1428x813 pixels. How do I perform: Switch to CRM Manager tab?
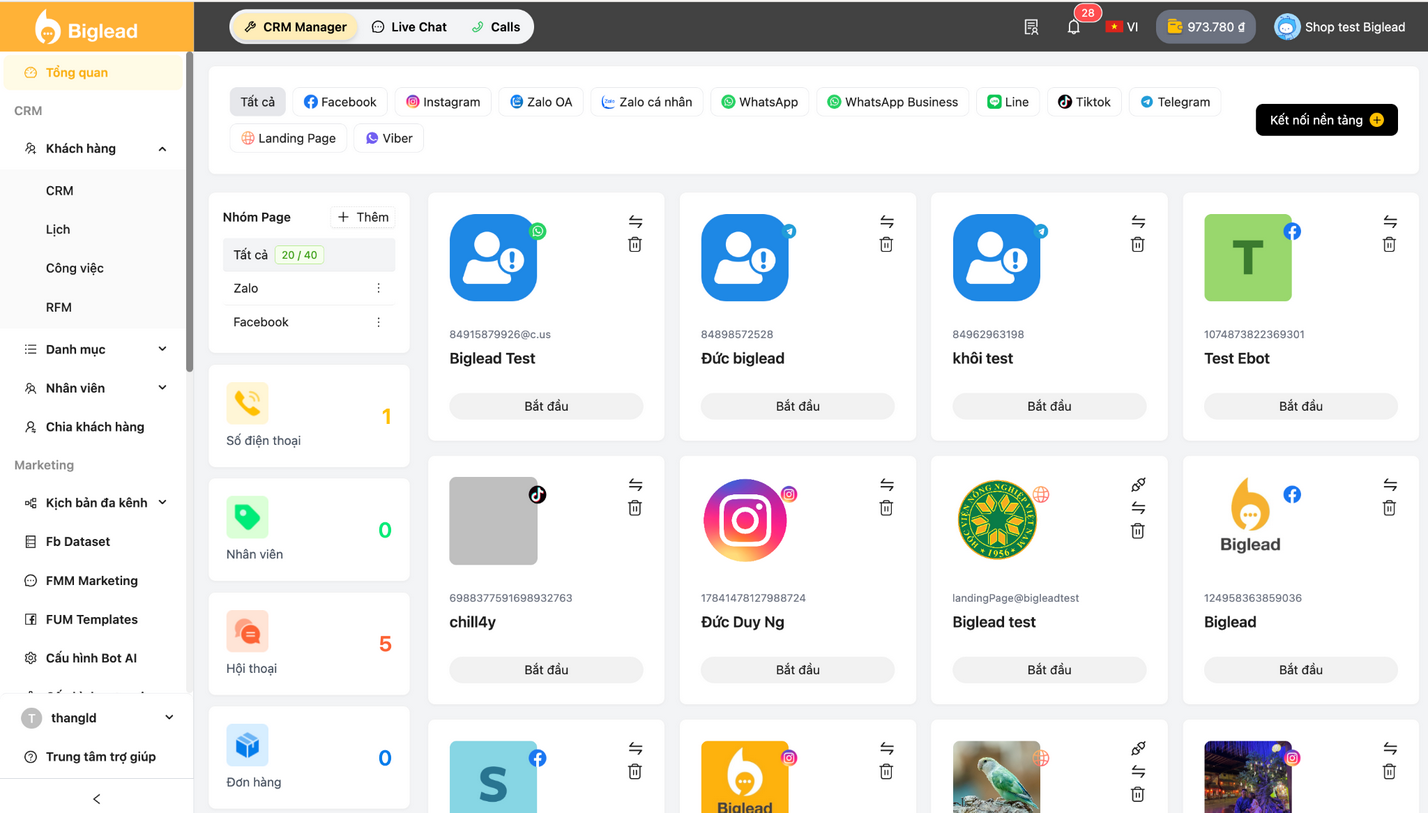[x=295, y=27]
